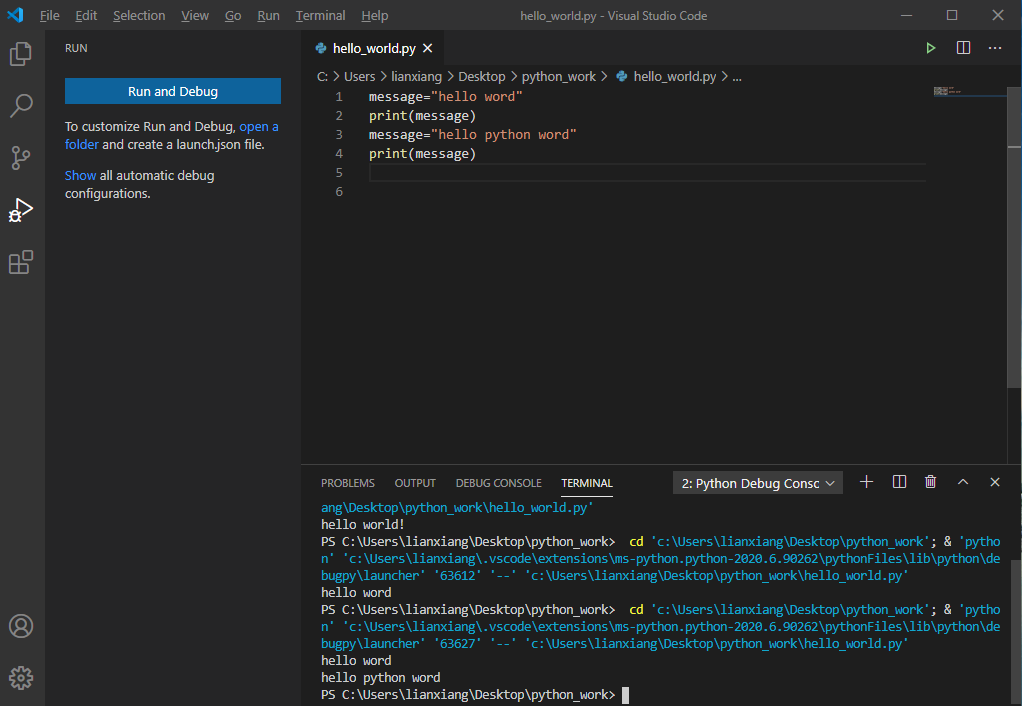Maximize the Visual Studio Code window
Screen dimensions: 1022x706
tap(952, 15)
